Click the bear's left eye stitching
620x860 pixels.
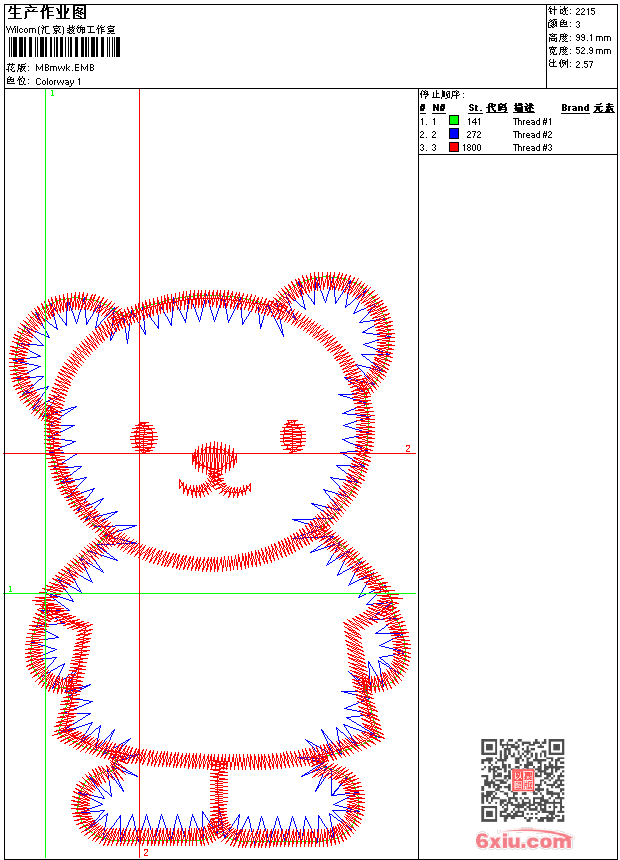(x=145, y=437)
